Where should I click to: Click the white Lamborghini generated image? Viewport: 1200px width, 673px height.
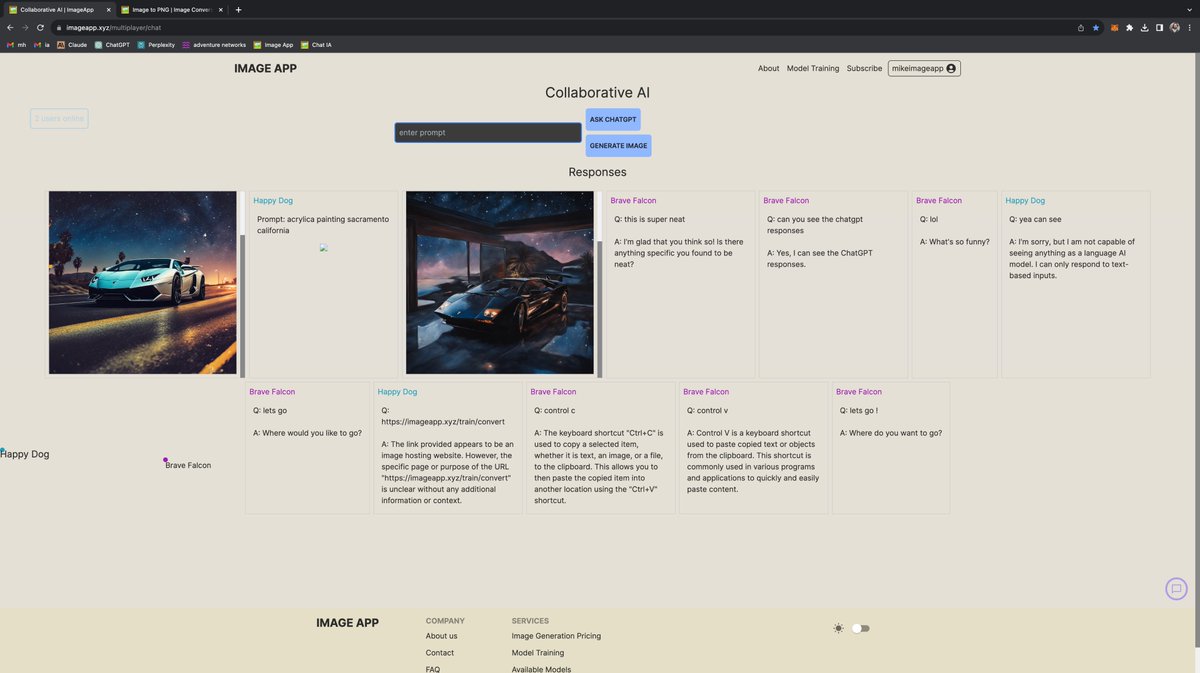(x=143, y=283)
